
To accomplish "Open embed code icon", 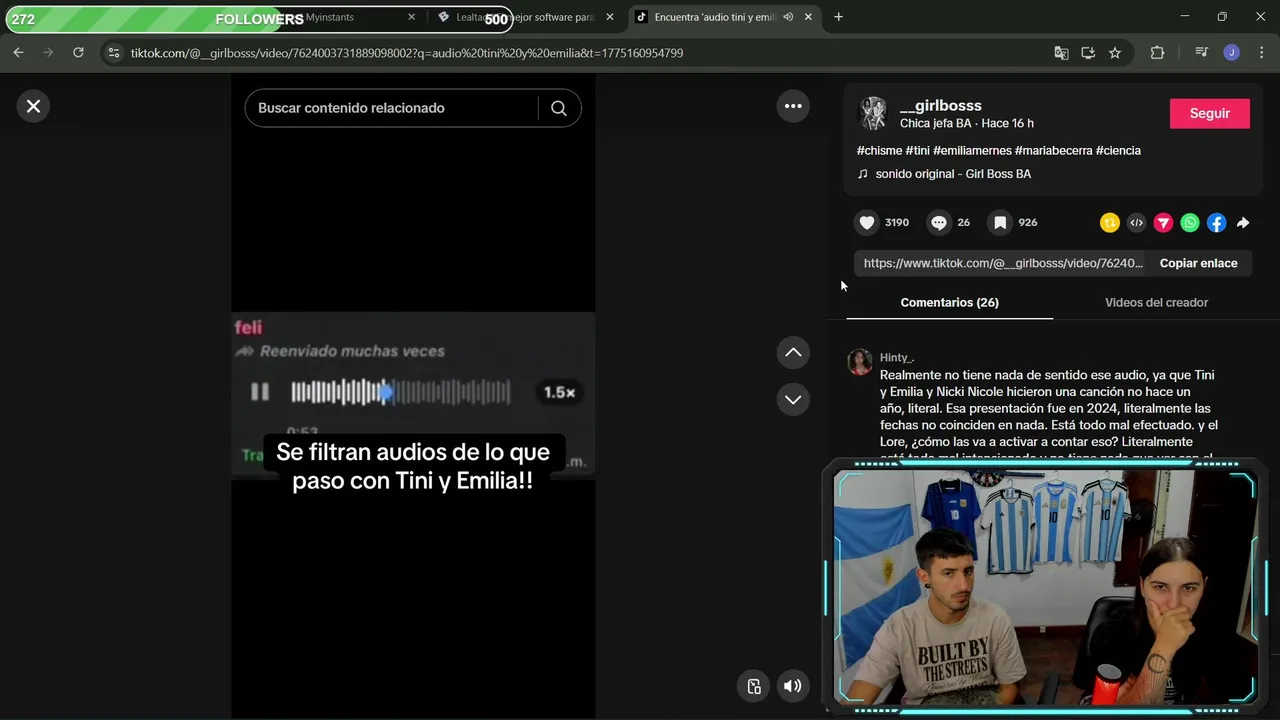I will coord(1136,223).
